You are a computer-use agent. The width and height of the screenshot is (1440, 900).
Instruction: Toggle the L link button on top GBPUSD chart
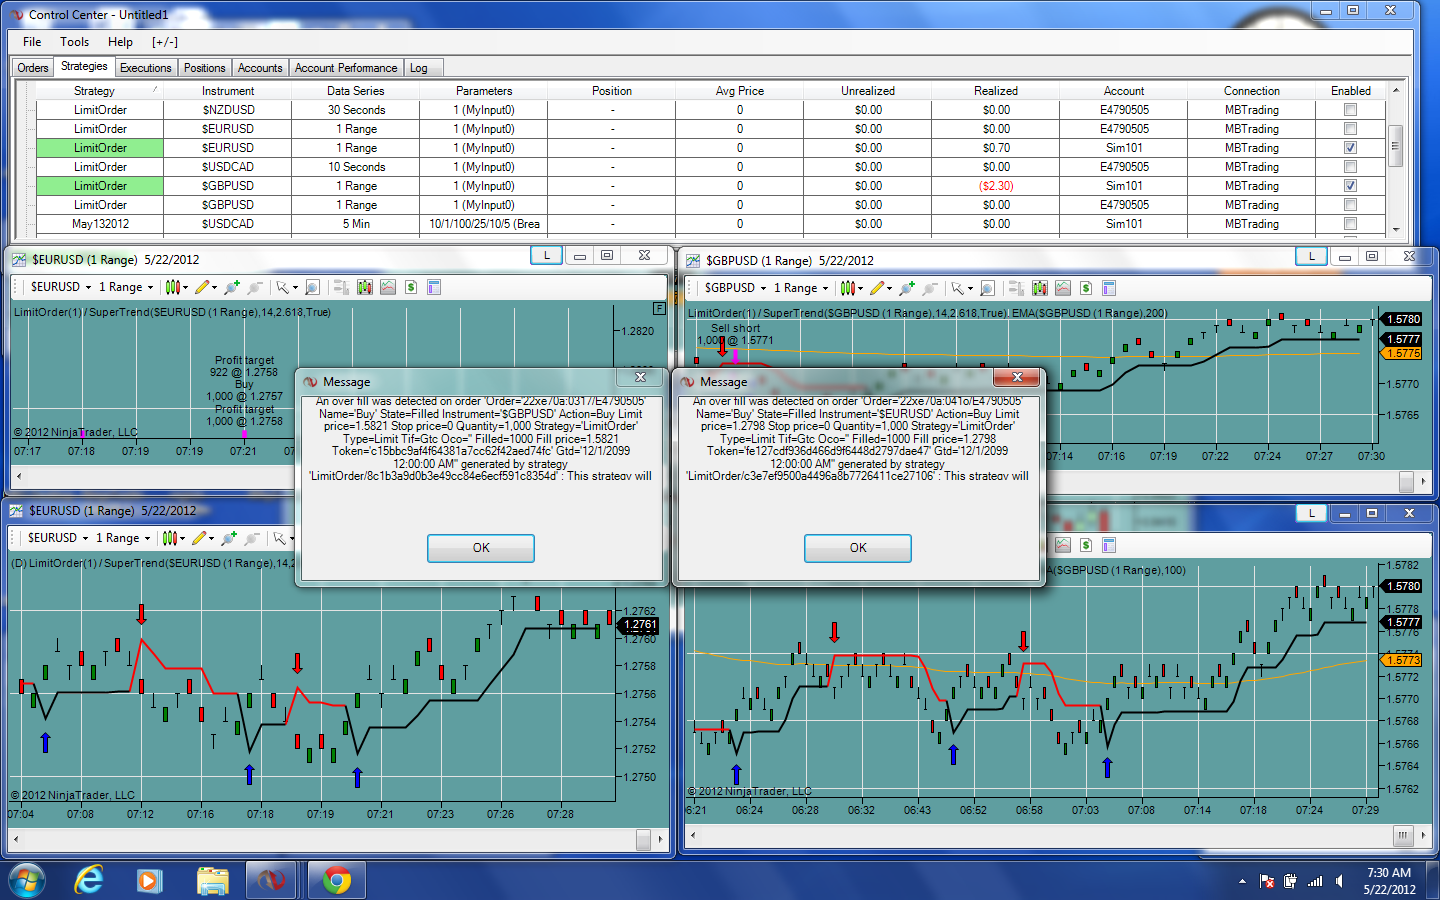(1312, 257)
